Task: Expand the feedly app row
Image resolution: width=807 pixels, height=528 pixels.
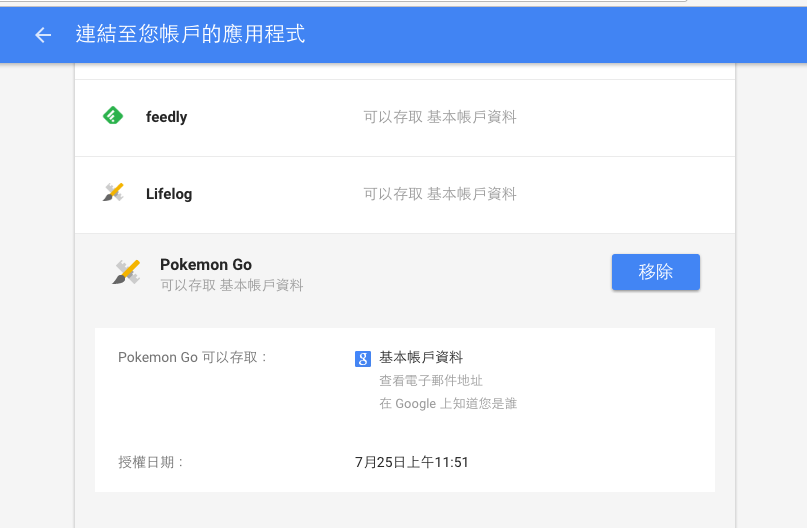Action: pos(405,118)
